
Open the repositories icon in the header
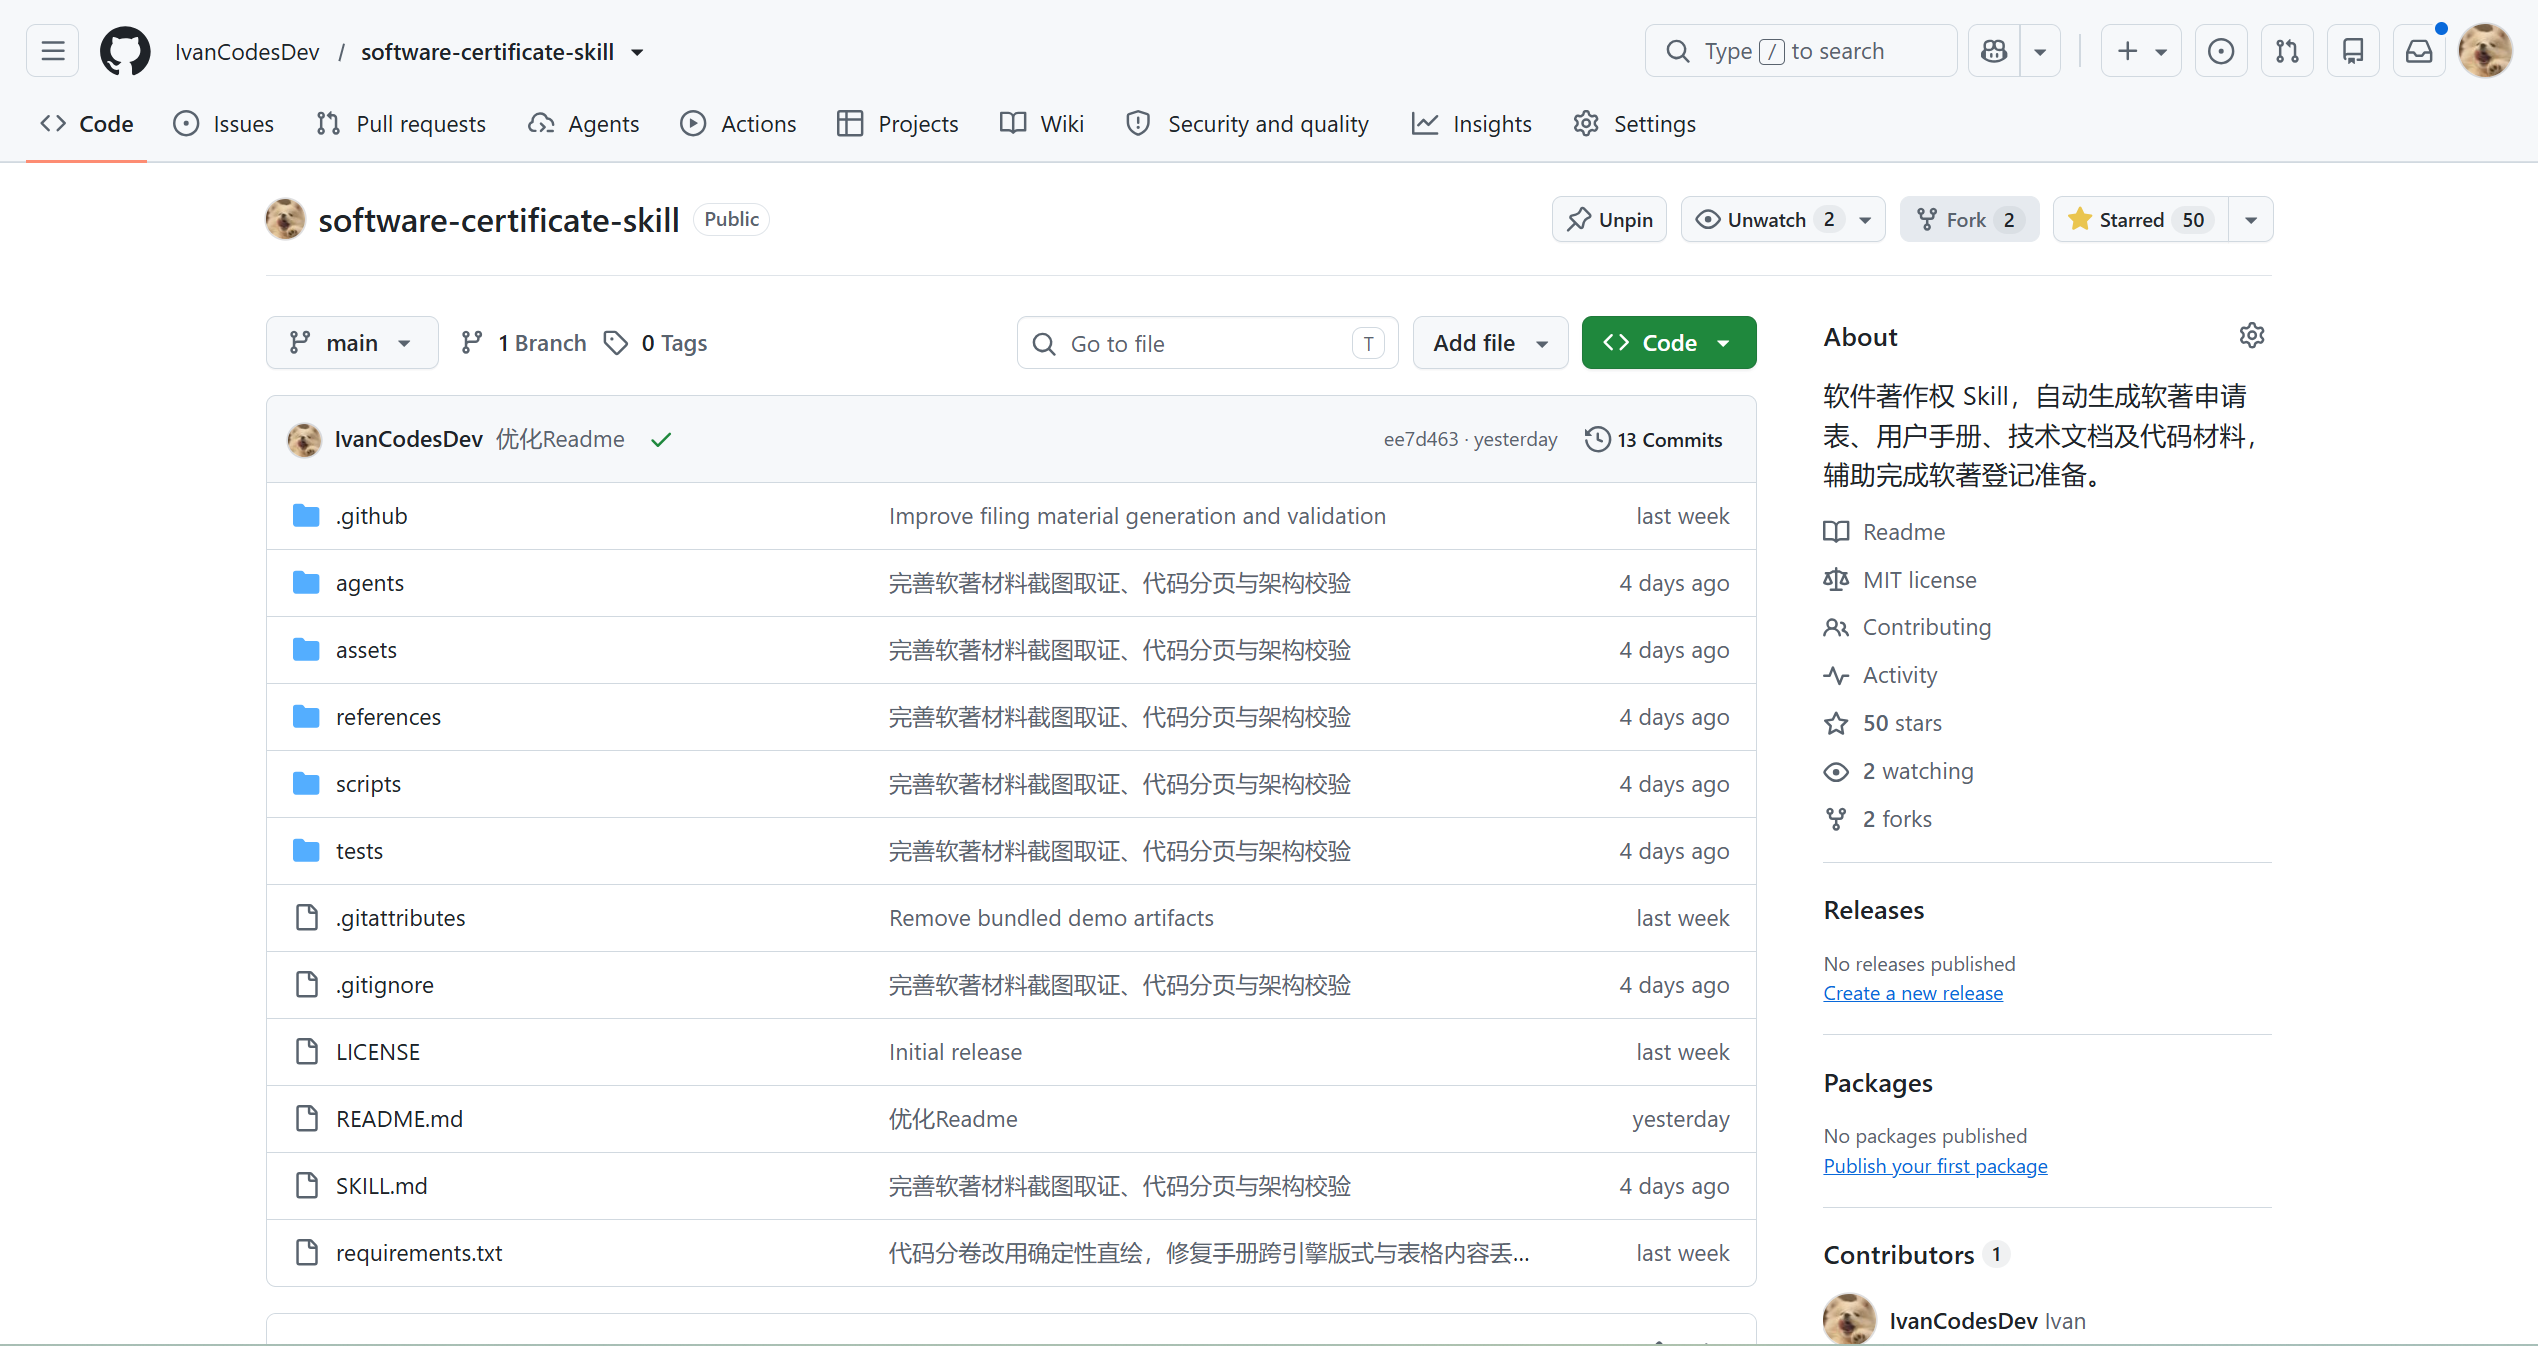tap(2353, 51)
